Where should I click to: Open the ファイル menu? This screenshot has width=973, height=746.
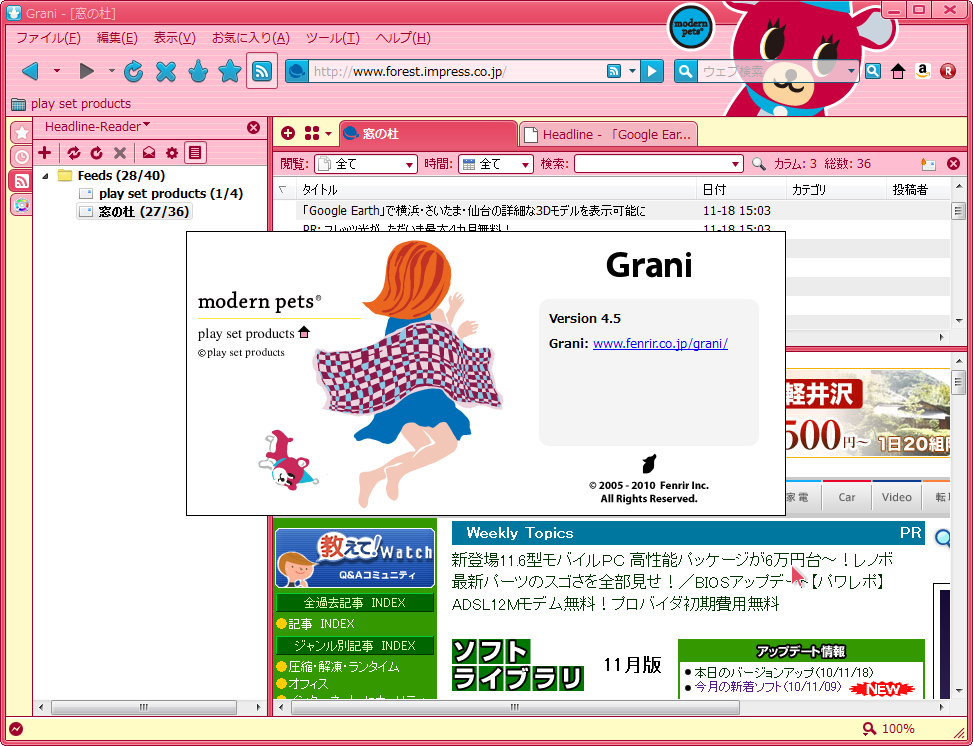pyautogui.click(x=48, y=38)
